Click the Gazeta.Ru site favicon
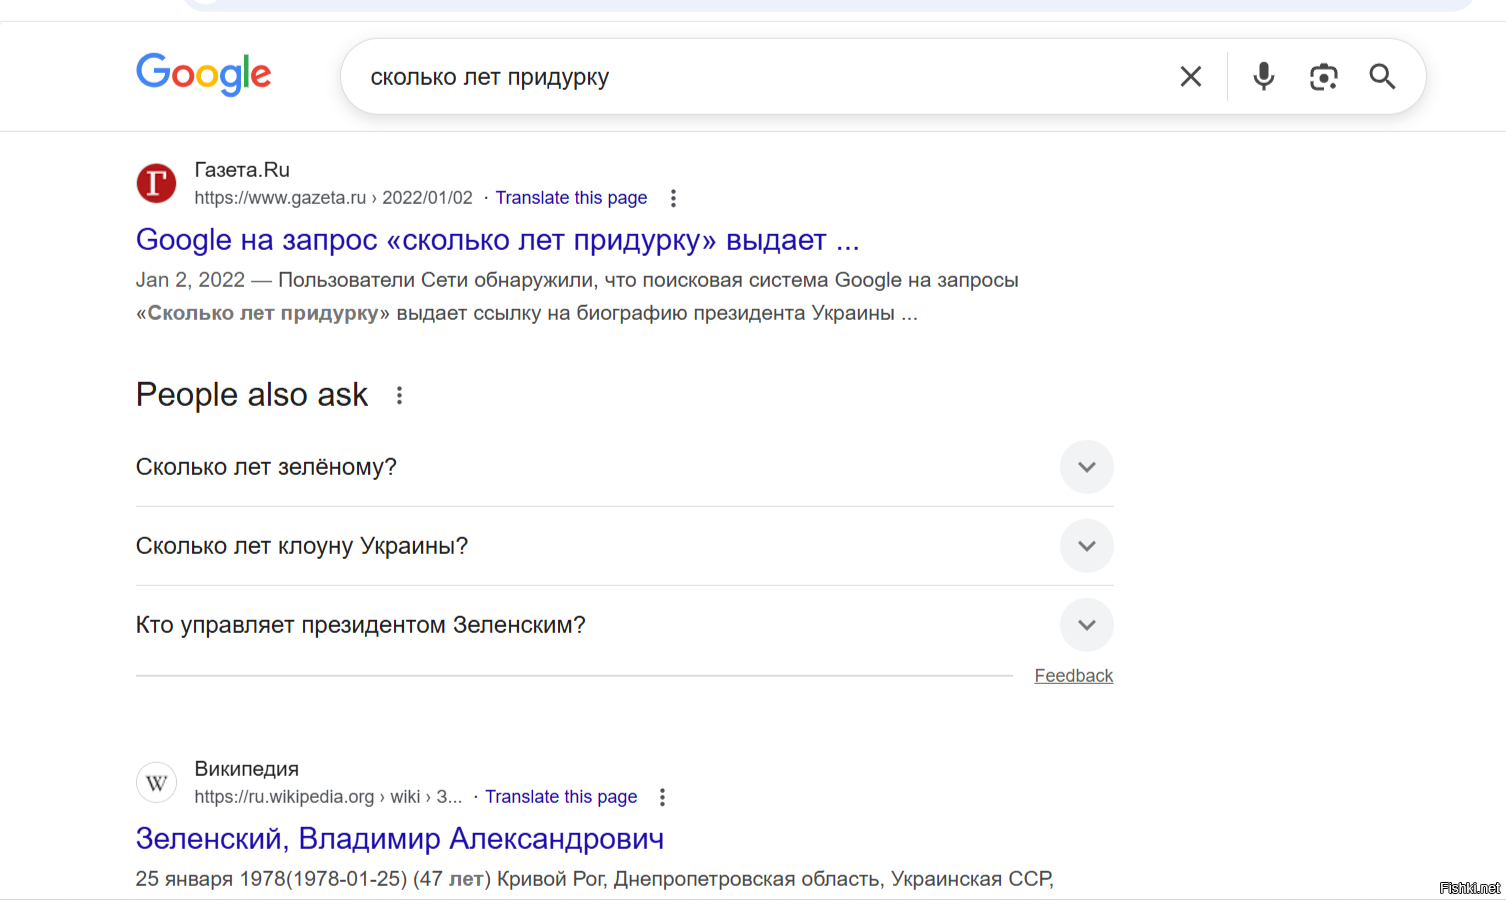Screen dimensions: 1506x900 156,183
